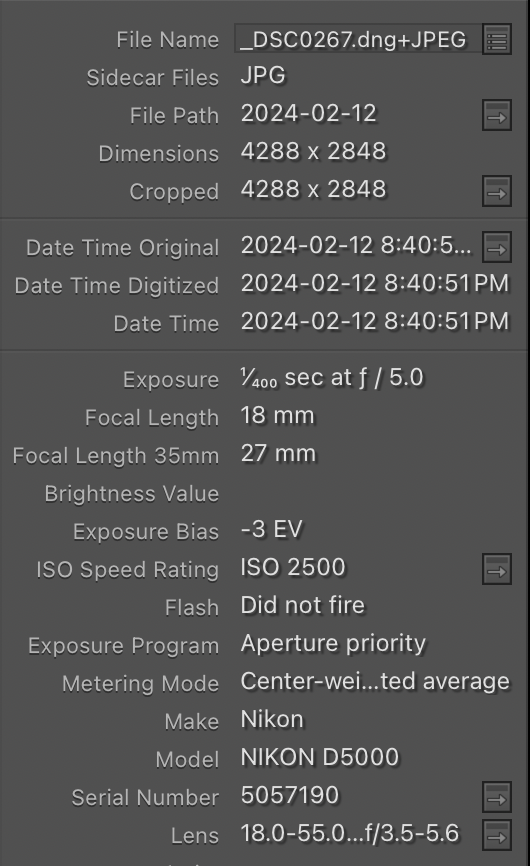The width and height of the screenshot is (530, 866).
Task: Click arrow icon next to Serial Number
Action: click(497, 797)
